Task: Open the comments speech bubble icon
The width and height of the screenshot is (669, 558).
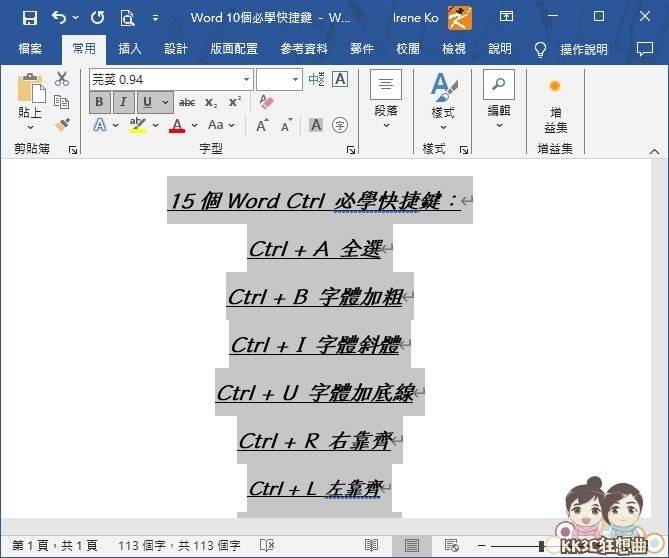Action: [x=645, y=49]
